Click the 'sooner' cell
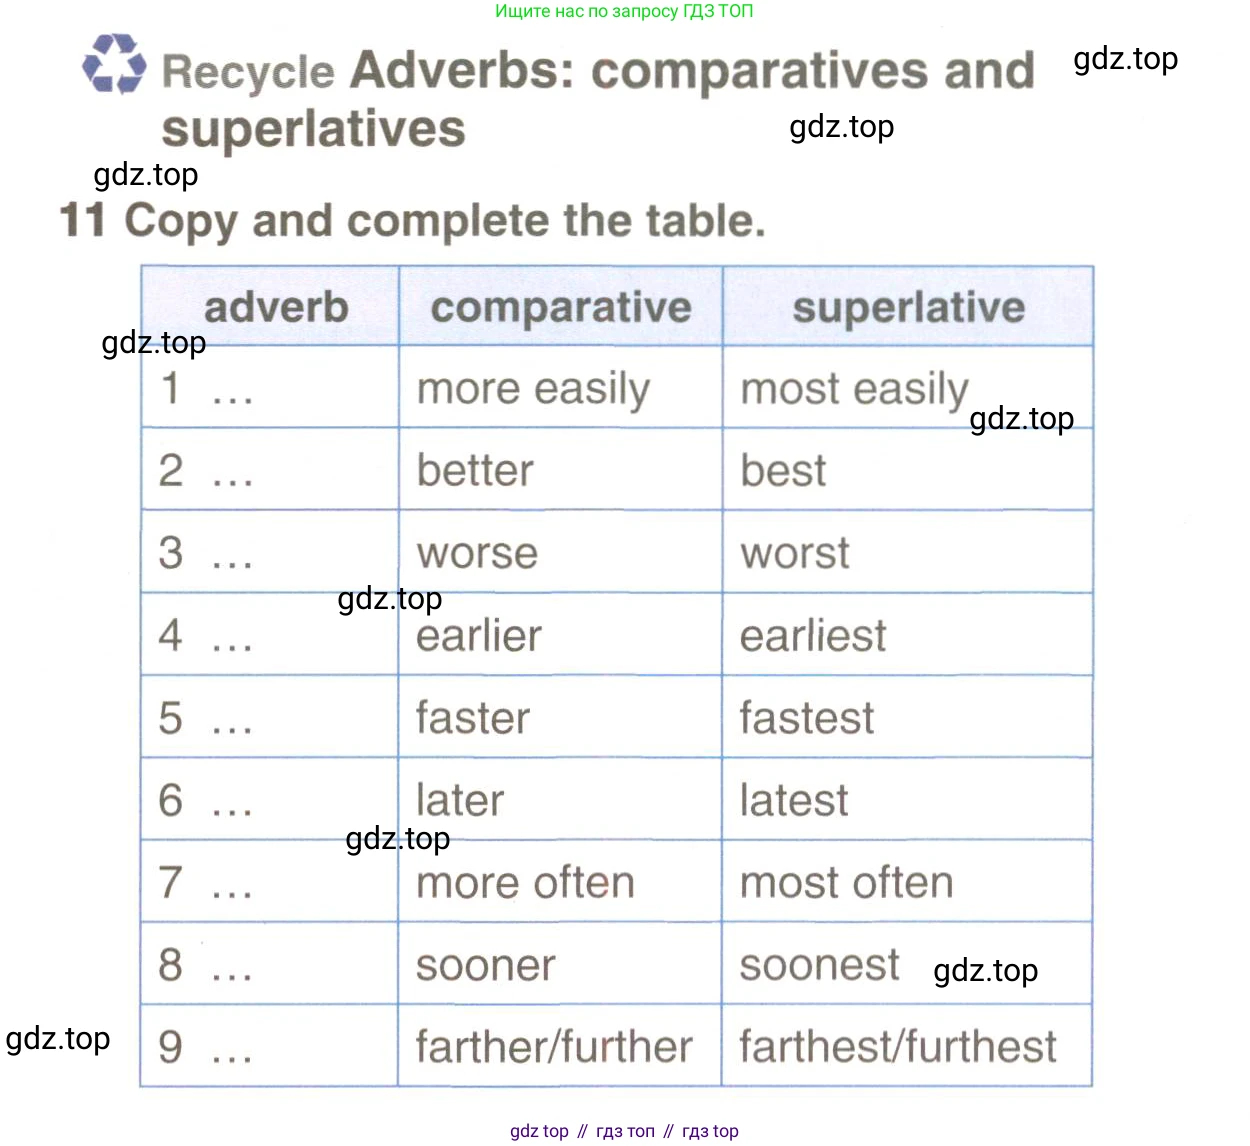This screenshot has width=1250, height=1146. [x=560, y=964]
